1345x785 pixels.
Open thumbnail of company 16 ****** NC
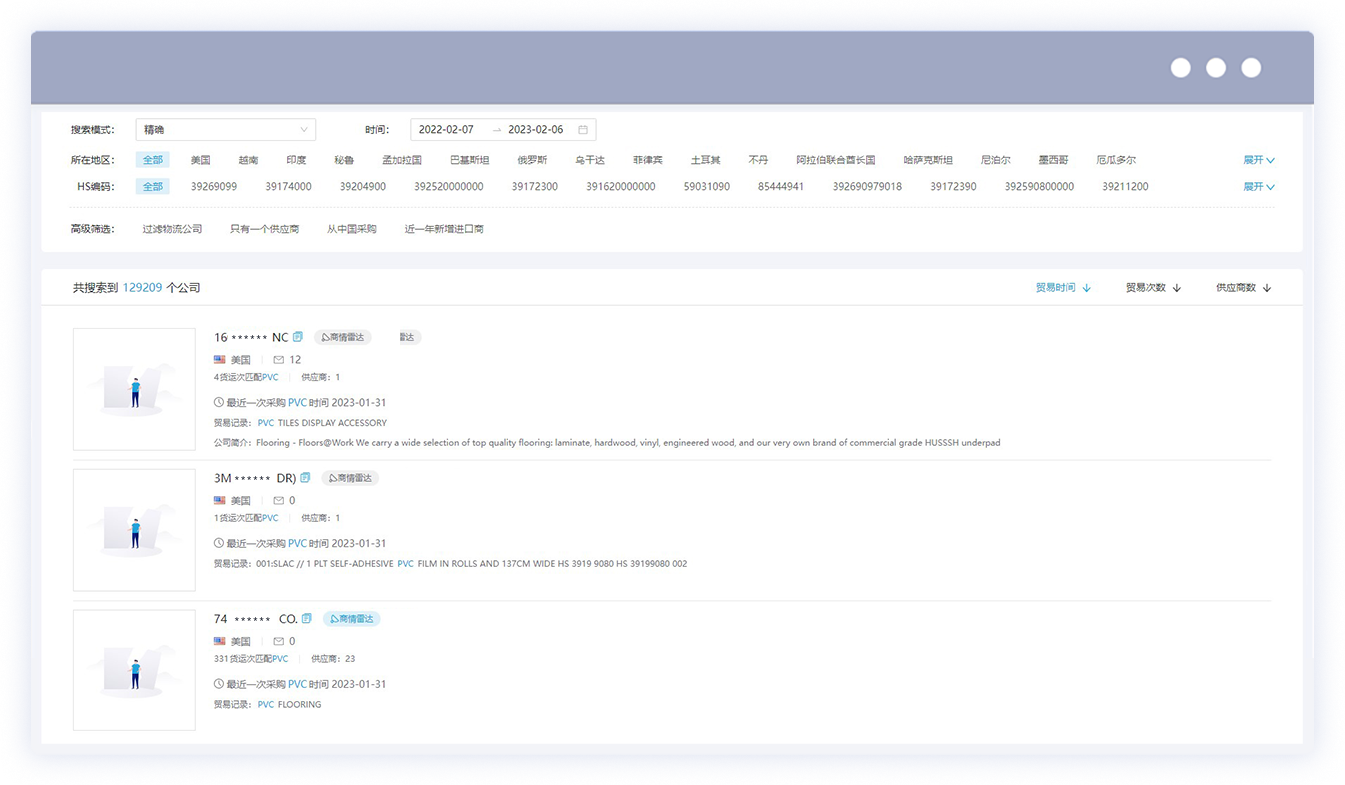click(134, 389)
